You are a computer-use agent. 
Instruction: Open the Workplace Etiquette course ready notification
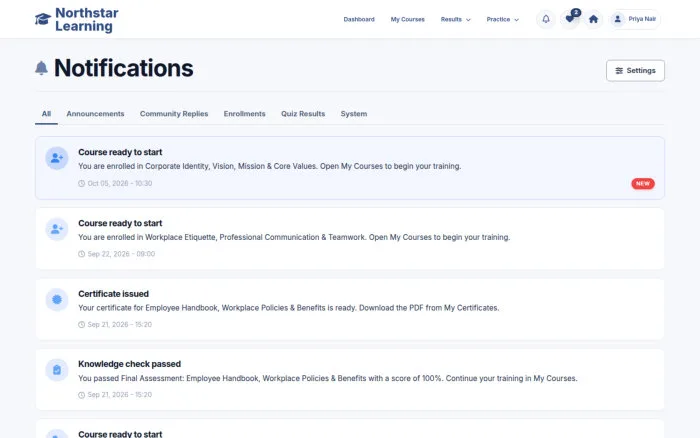(350, 238)
